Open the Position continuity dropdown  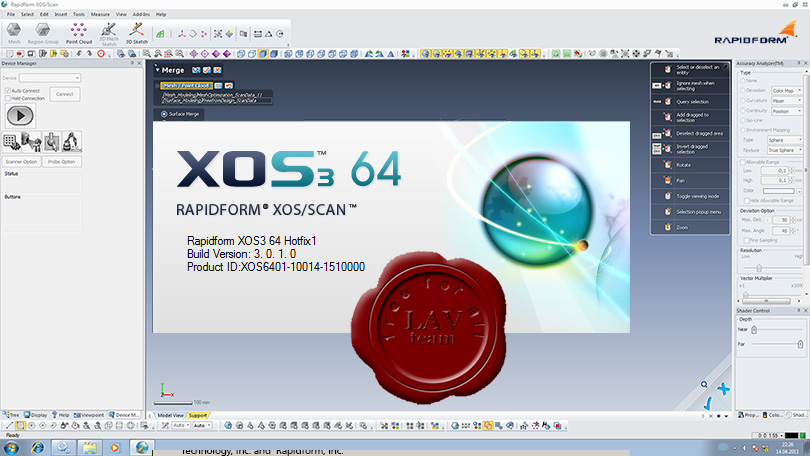(x=787, y=111)
